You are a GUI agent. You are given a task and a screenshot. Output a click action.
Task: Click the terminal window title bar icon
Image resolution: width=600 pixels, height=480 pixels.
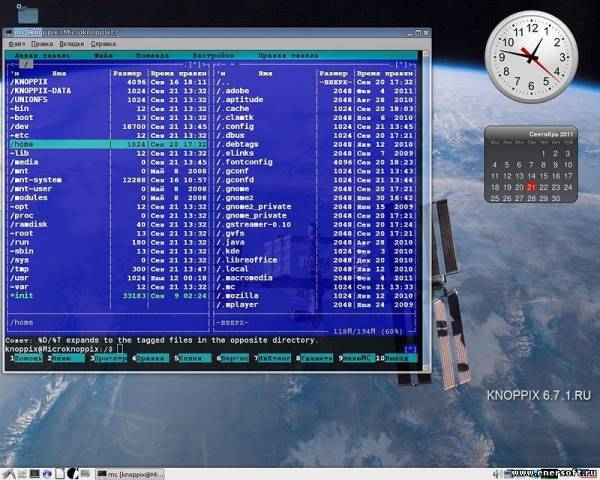click(8, 33)
